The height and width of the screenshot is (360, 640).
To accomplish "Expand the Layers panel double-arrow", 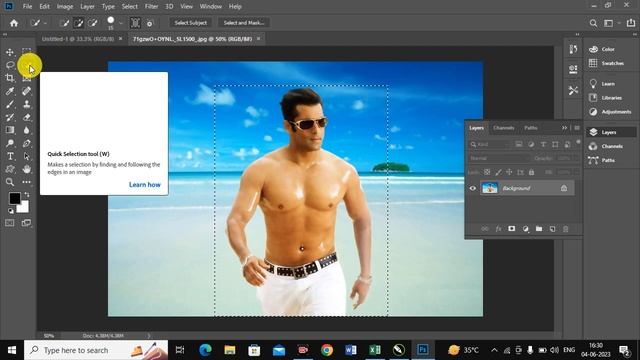I will [x=564, y=128].
